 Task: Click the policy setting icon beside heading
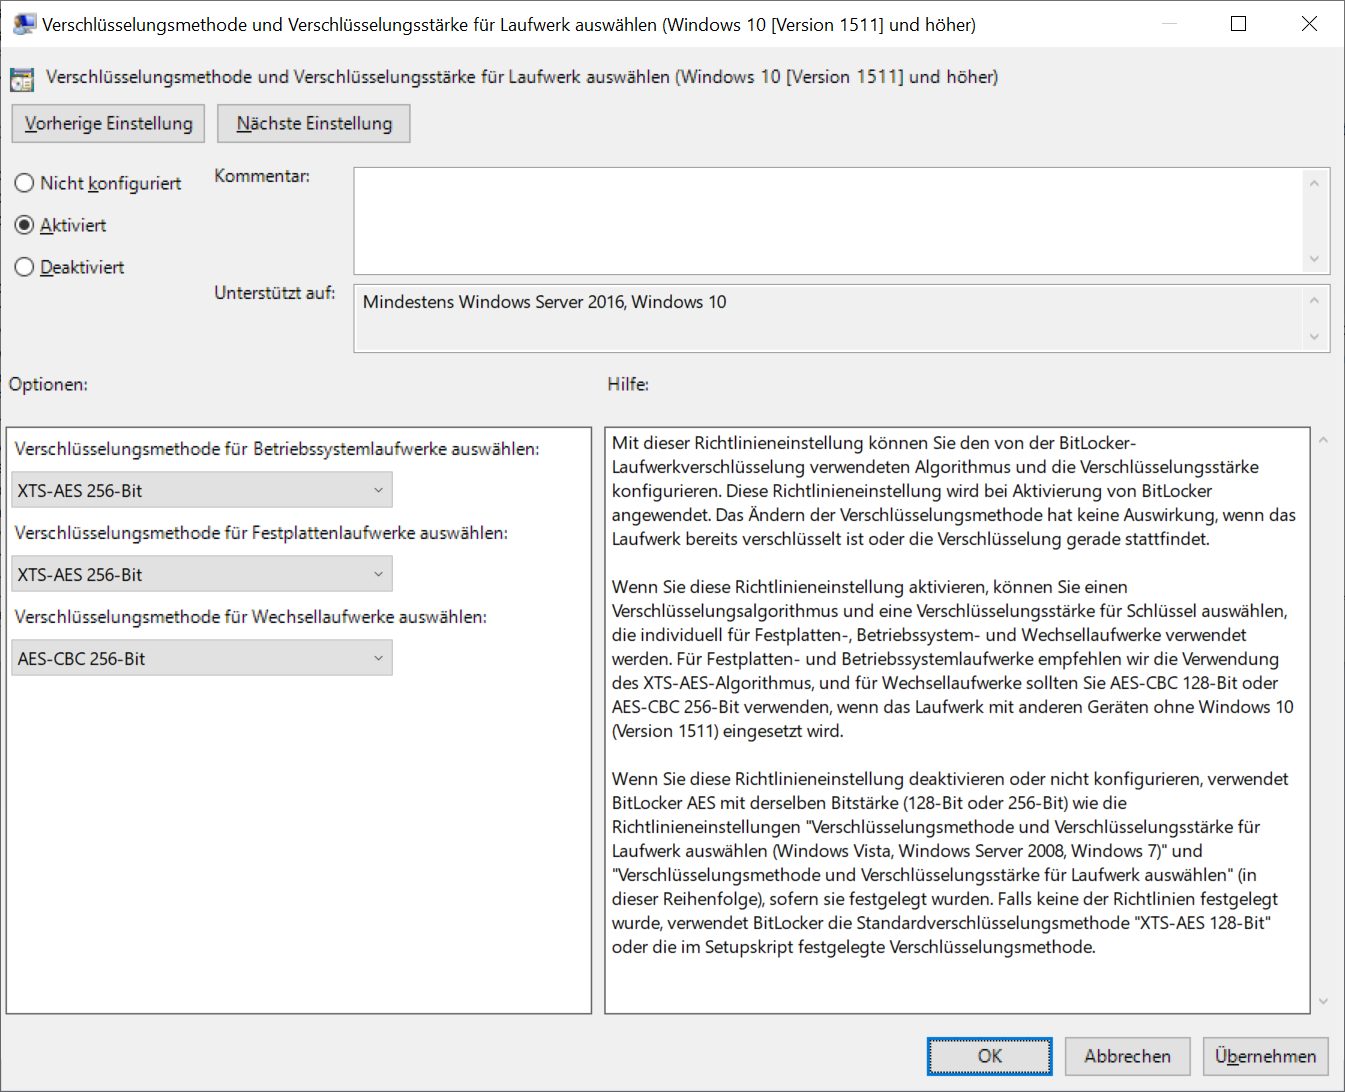tap(22, 78)
